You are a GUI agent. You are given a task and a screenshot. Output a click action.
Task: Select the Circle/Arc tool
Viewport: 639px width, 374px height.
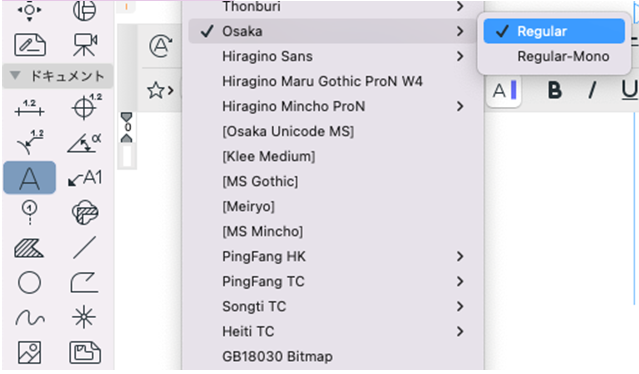[29, 282]
